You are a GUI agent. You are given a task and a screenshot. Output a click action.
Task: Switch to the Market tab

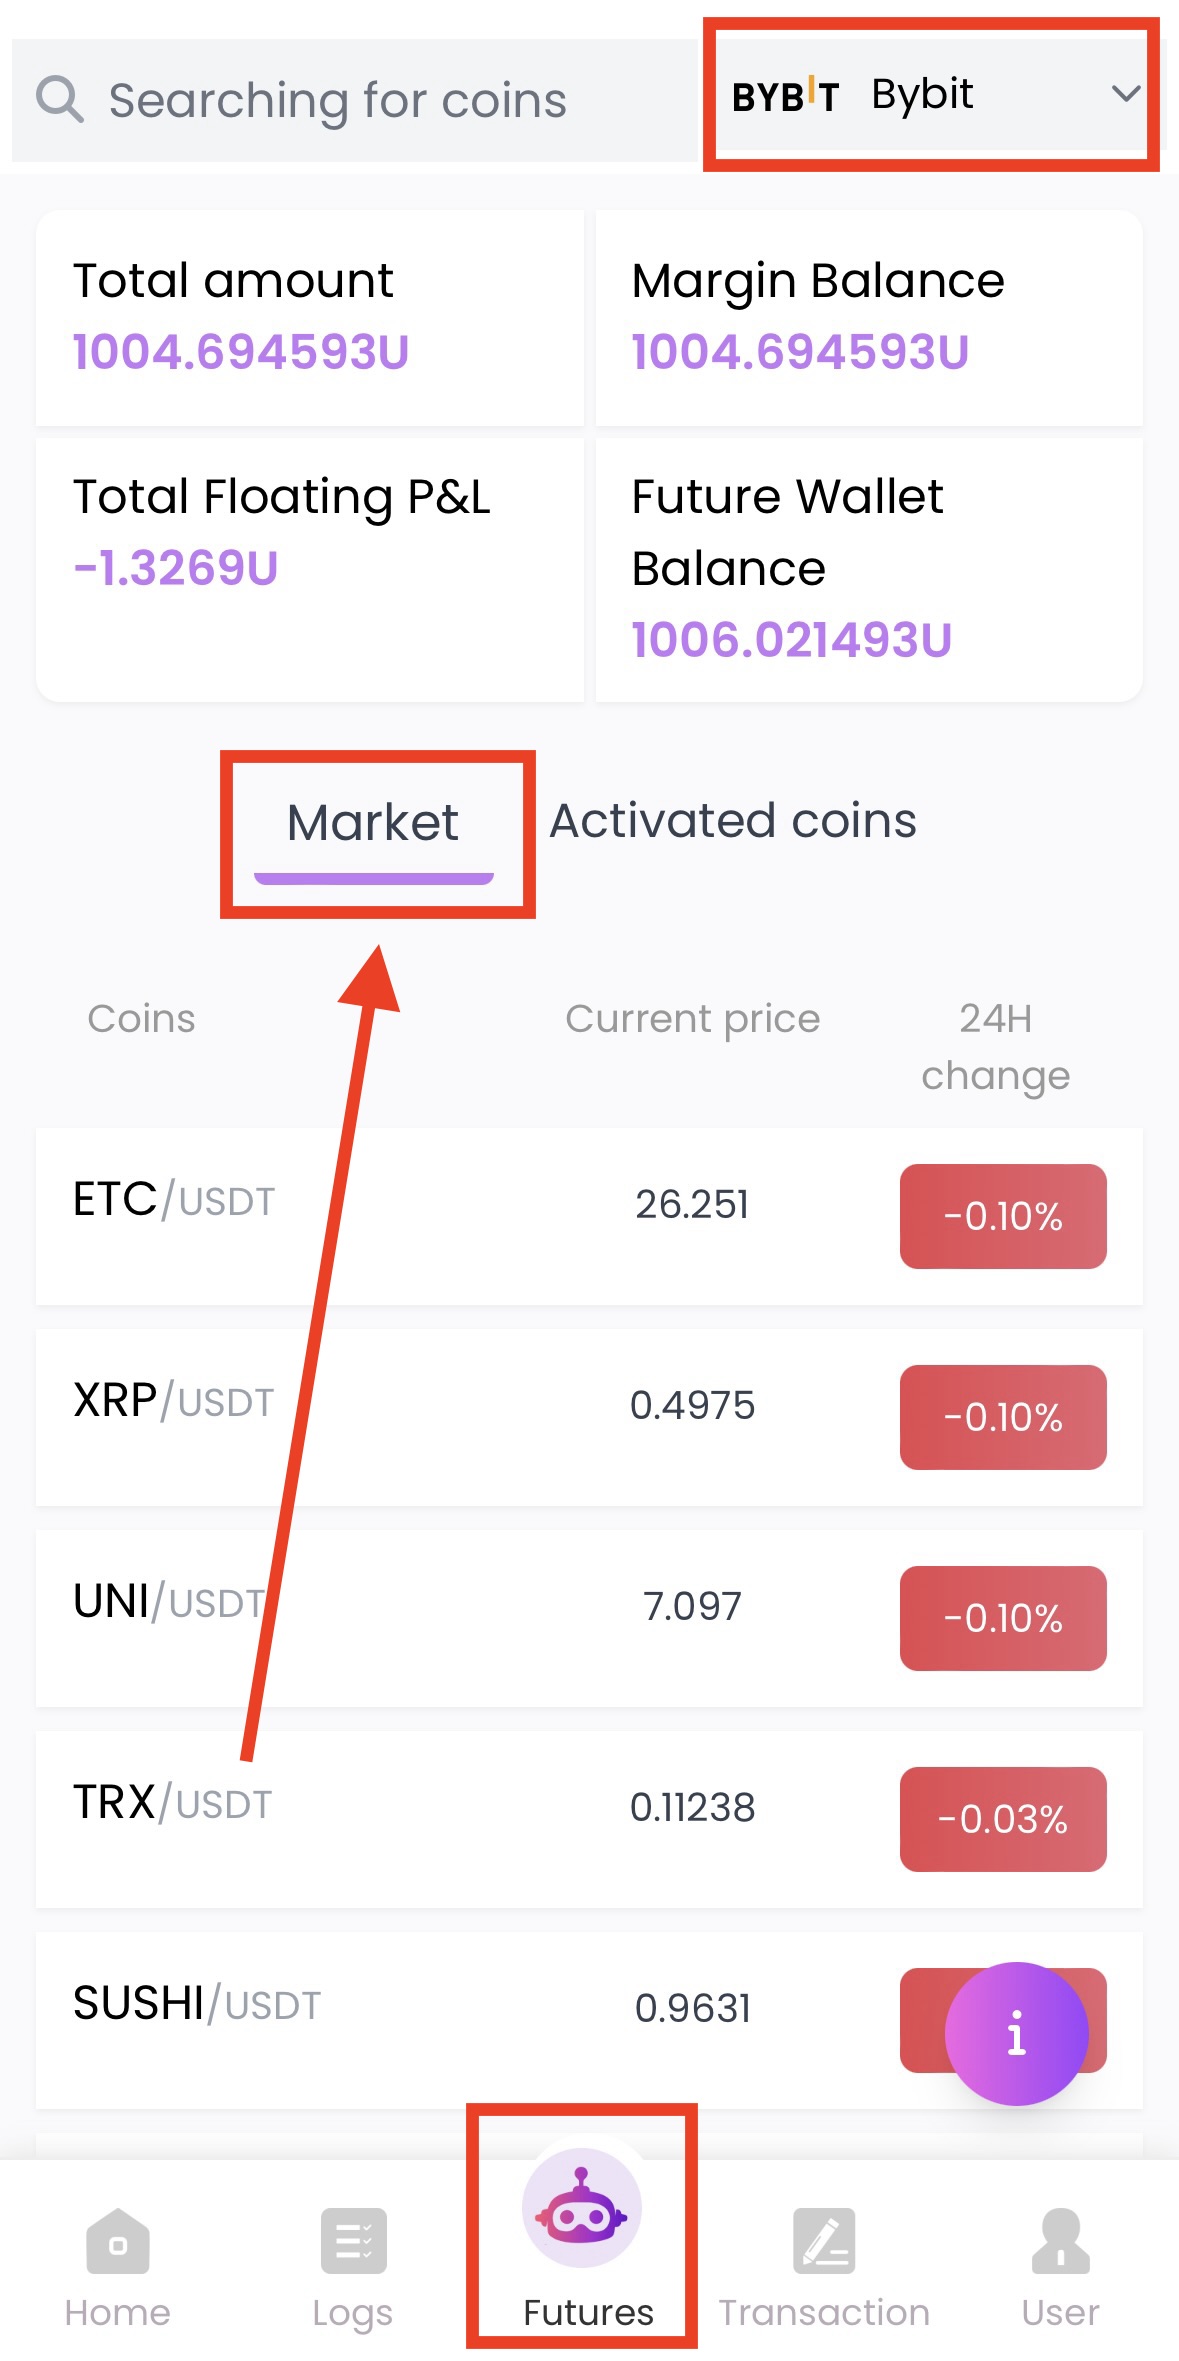click(x=373, y=823)
